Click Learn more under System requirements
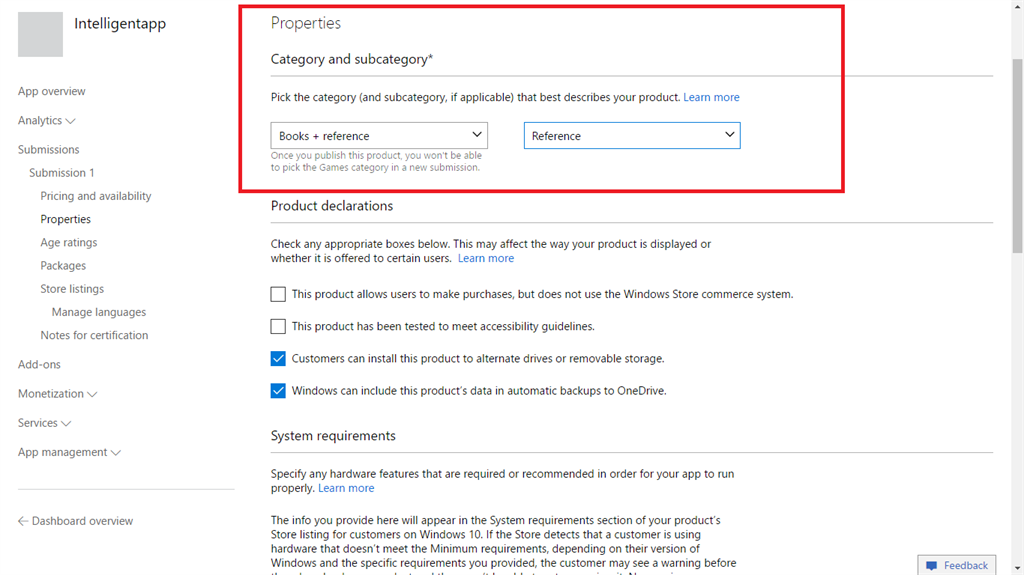This screenshot has height=575, width=1024. [346, 488]
